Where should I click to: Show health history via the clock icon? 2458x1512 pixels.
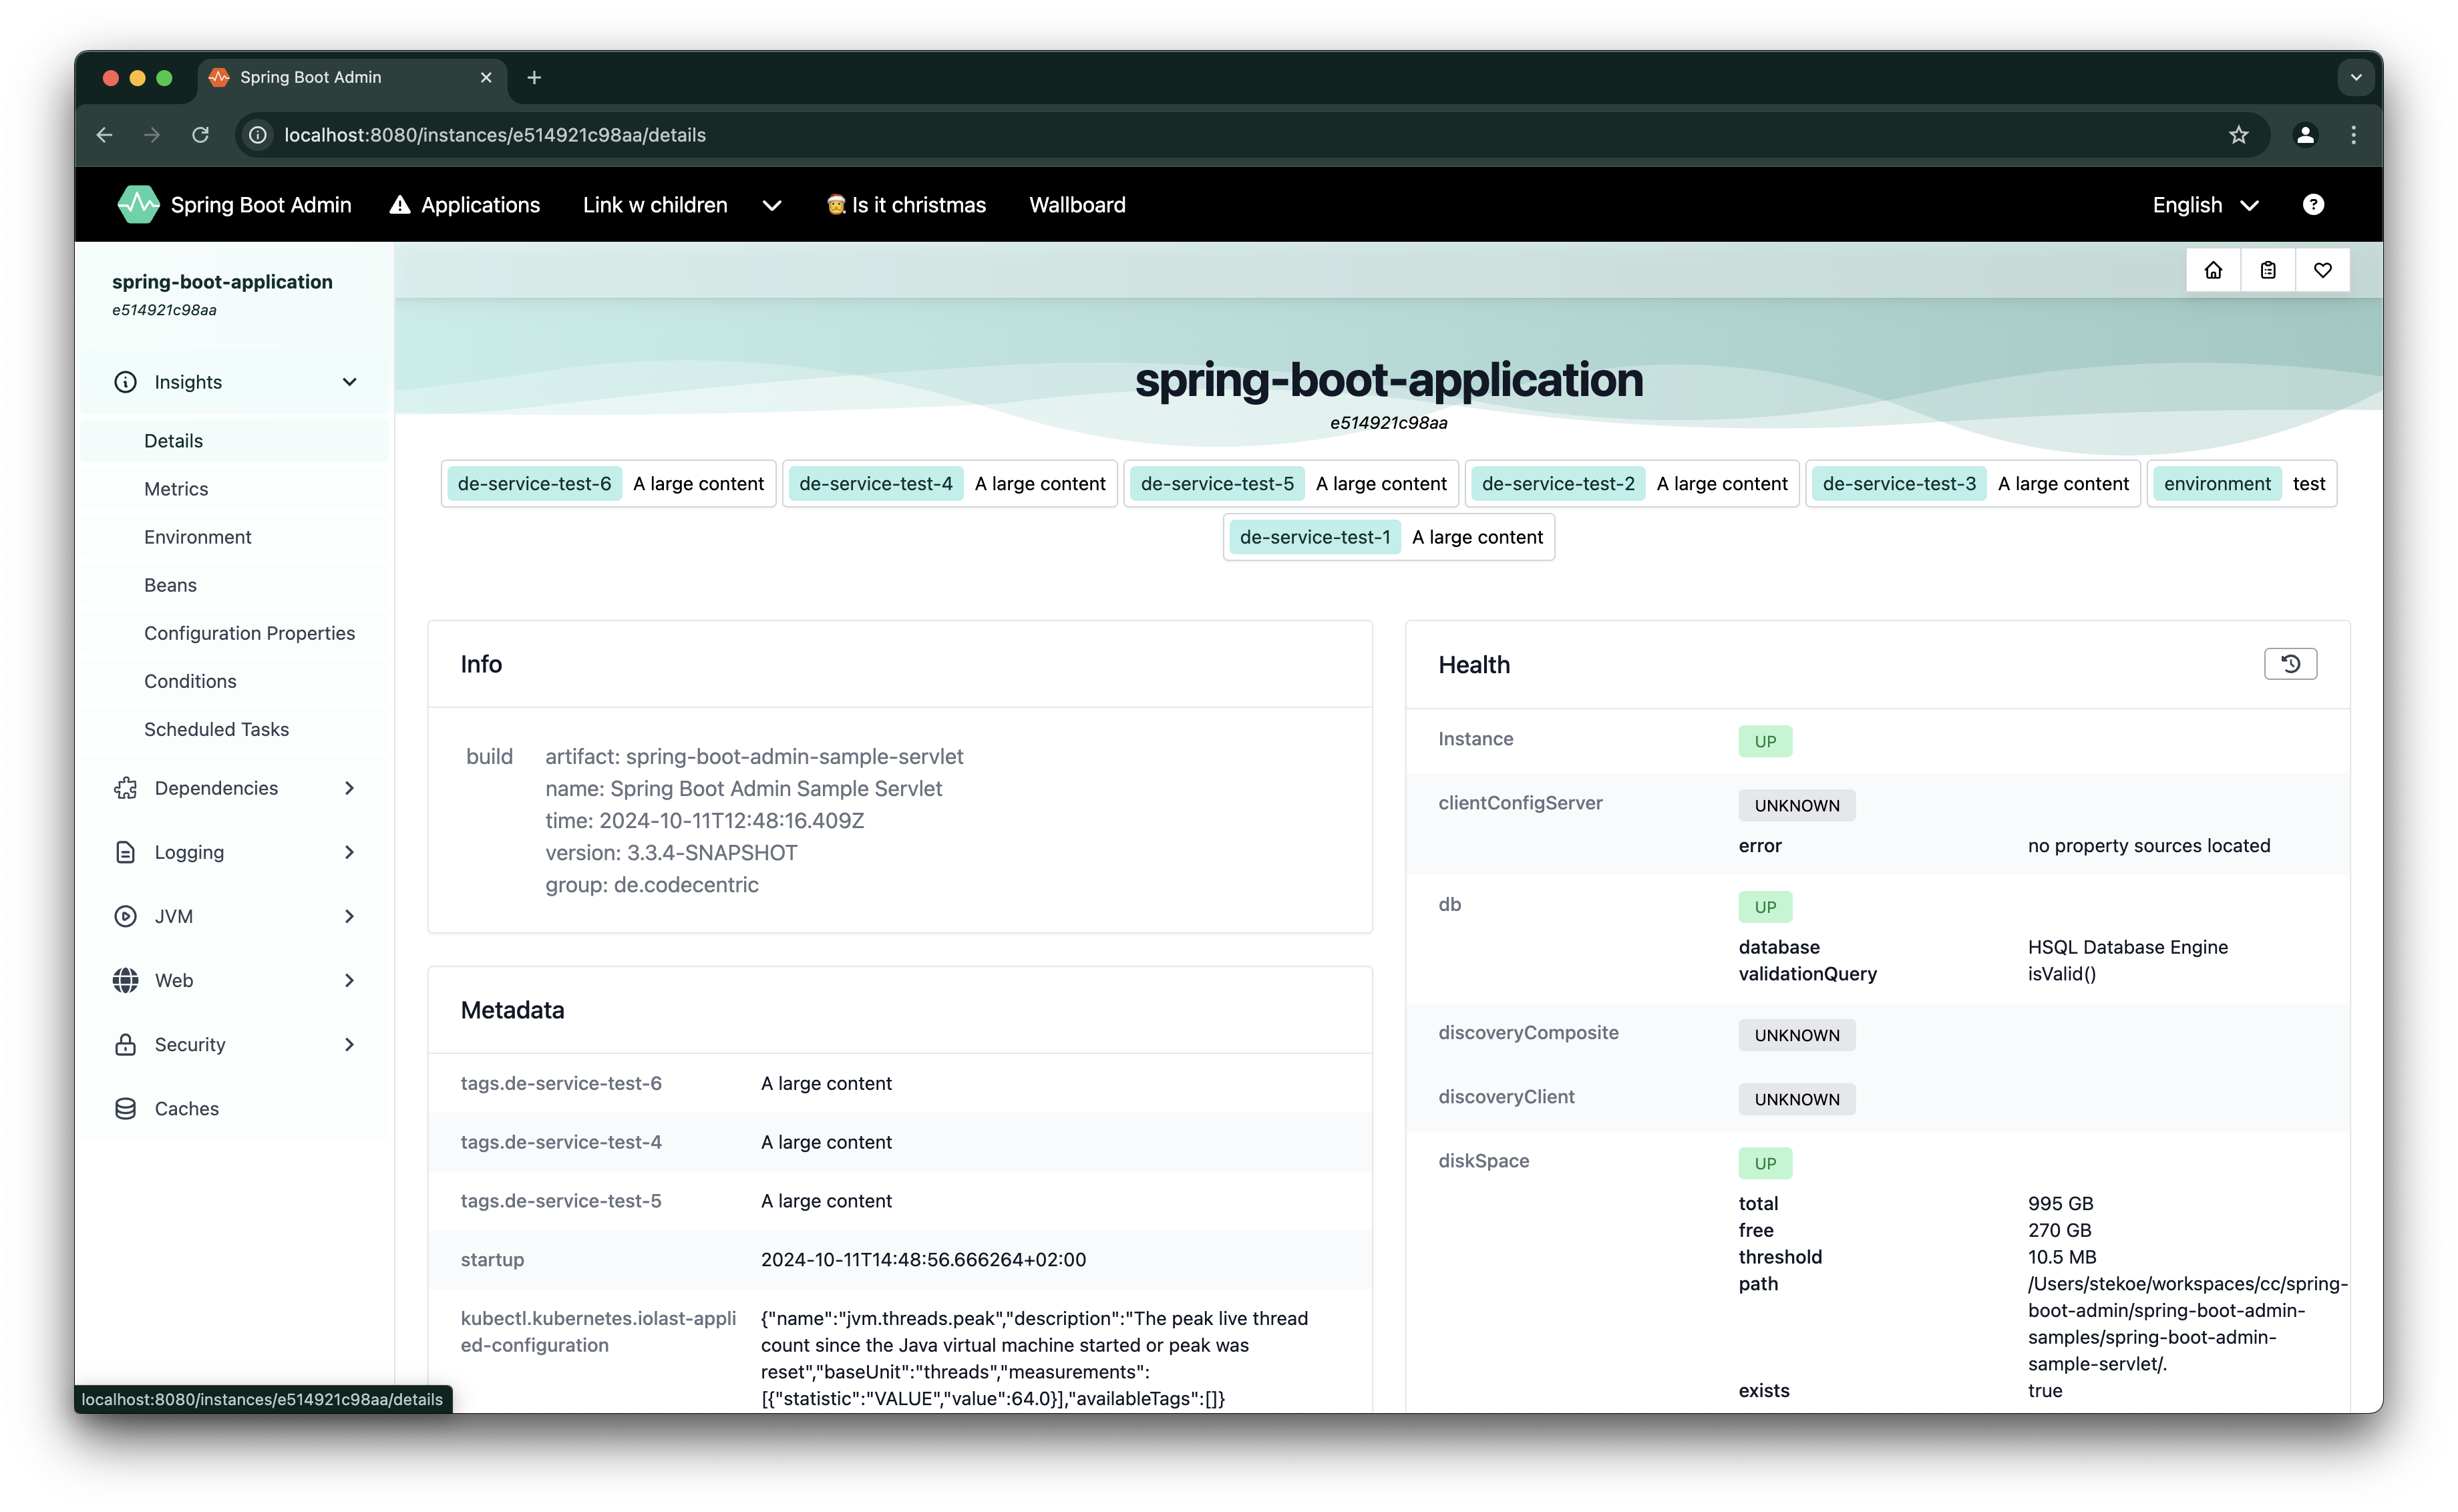(2291, 663)
